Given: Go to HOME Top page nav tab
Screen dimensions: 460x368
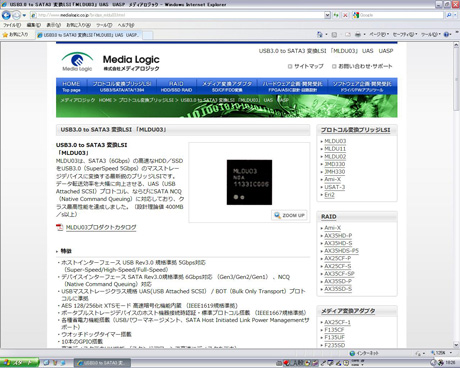Looking at the screenshot, I should click(71, 86).
